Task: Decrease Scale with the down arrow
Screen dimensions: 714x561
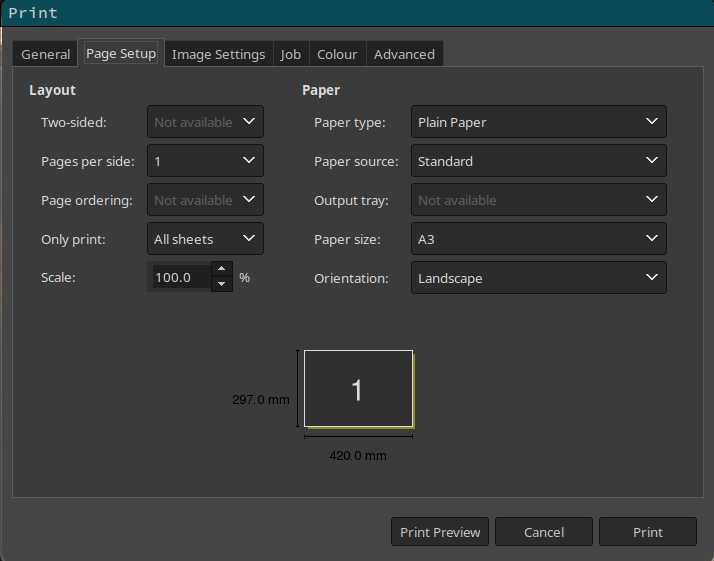Action: pyautogui.click(x=222, y=285)
